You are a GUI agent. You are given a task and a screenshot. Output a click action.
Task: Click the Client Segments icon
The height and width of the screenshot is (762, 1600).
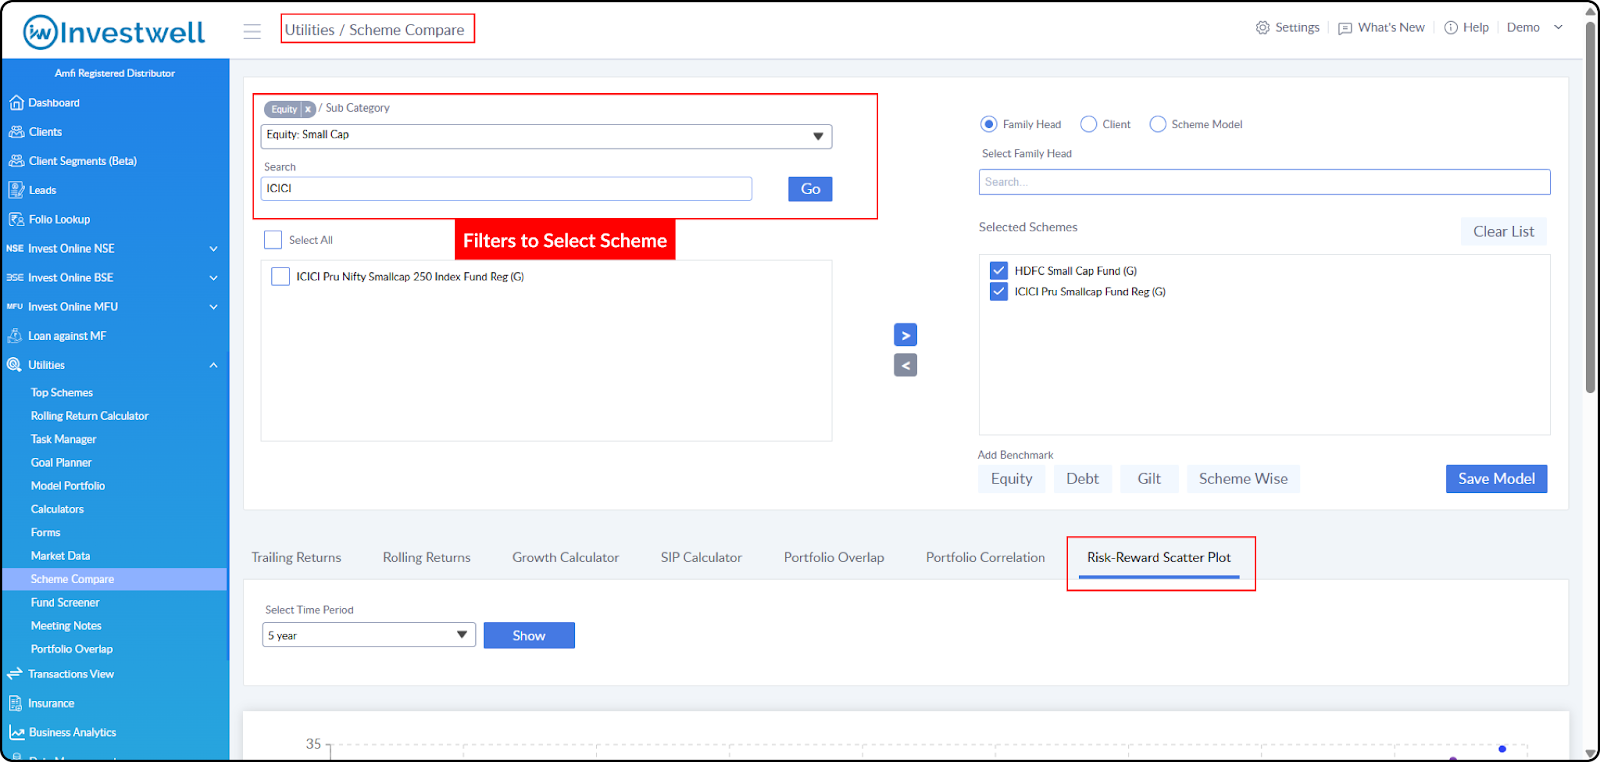tap(16, 161)
